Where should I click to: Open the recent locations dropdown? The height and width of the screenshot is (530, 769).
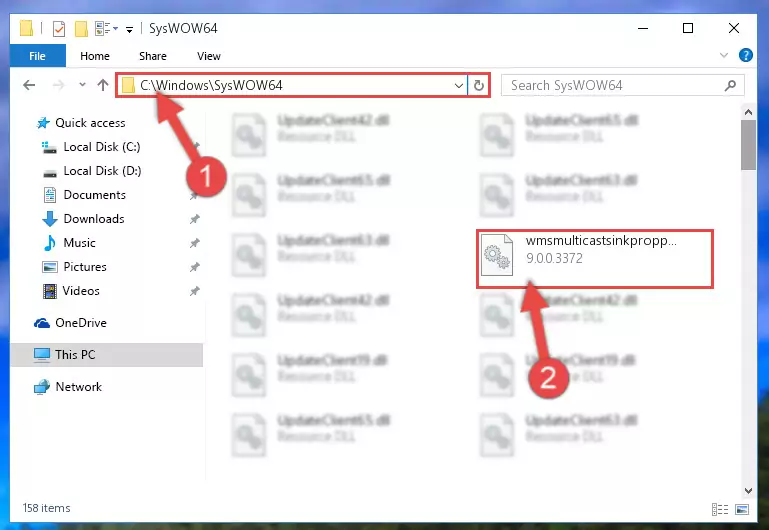coord(82,85)
